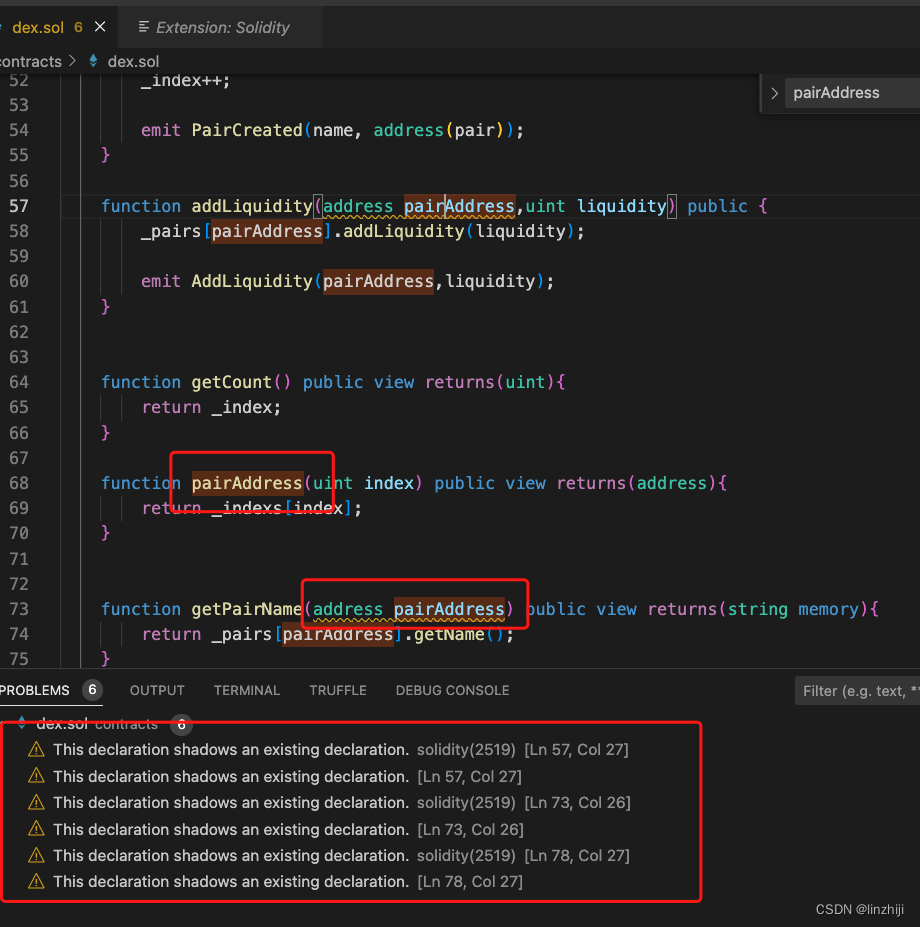Select the OUTPUT panel tab
Image resolution: width=920 pixels, height=927 pixels.
tap(156, 690)
